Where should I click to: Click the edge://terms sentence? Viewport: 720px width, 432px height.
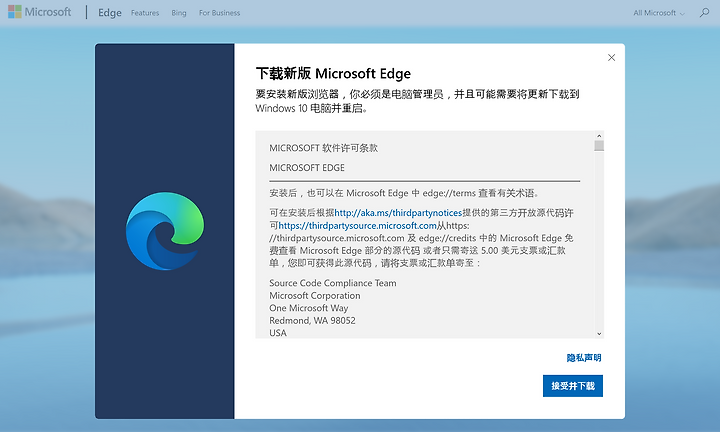pos(404,193)
